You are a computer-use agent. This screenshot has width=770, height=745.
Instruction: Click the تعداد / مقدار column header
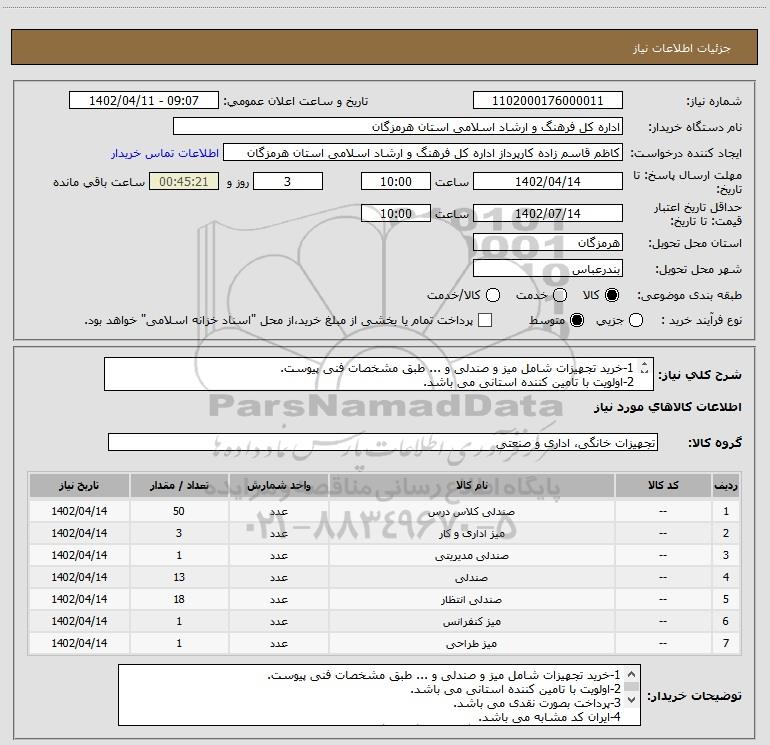pos(179,485)
